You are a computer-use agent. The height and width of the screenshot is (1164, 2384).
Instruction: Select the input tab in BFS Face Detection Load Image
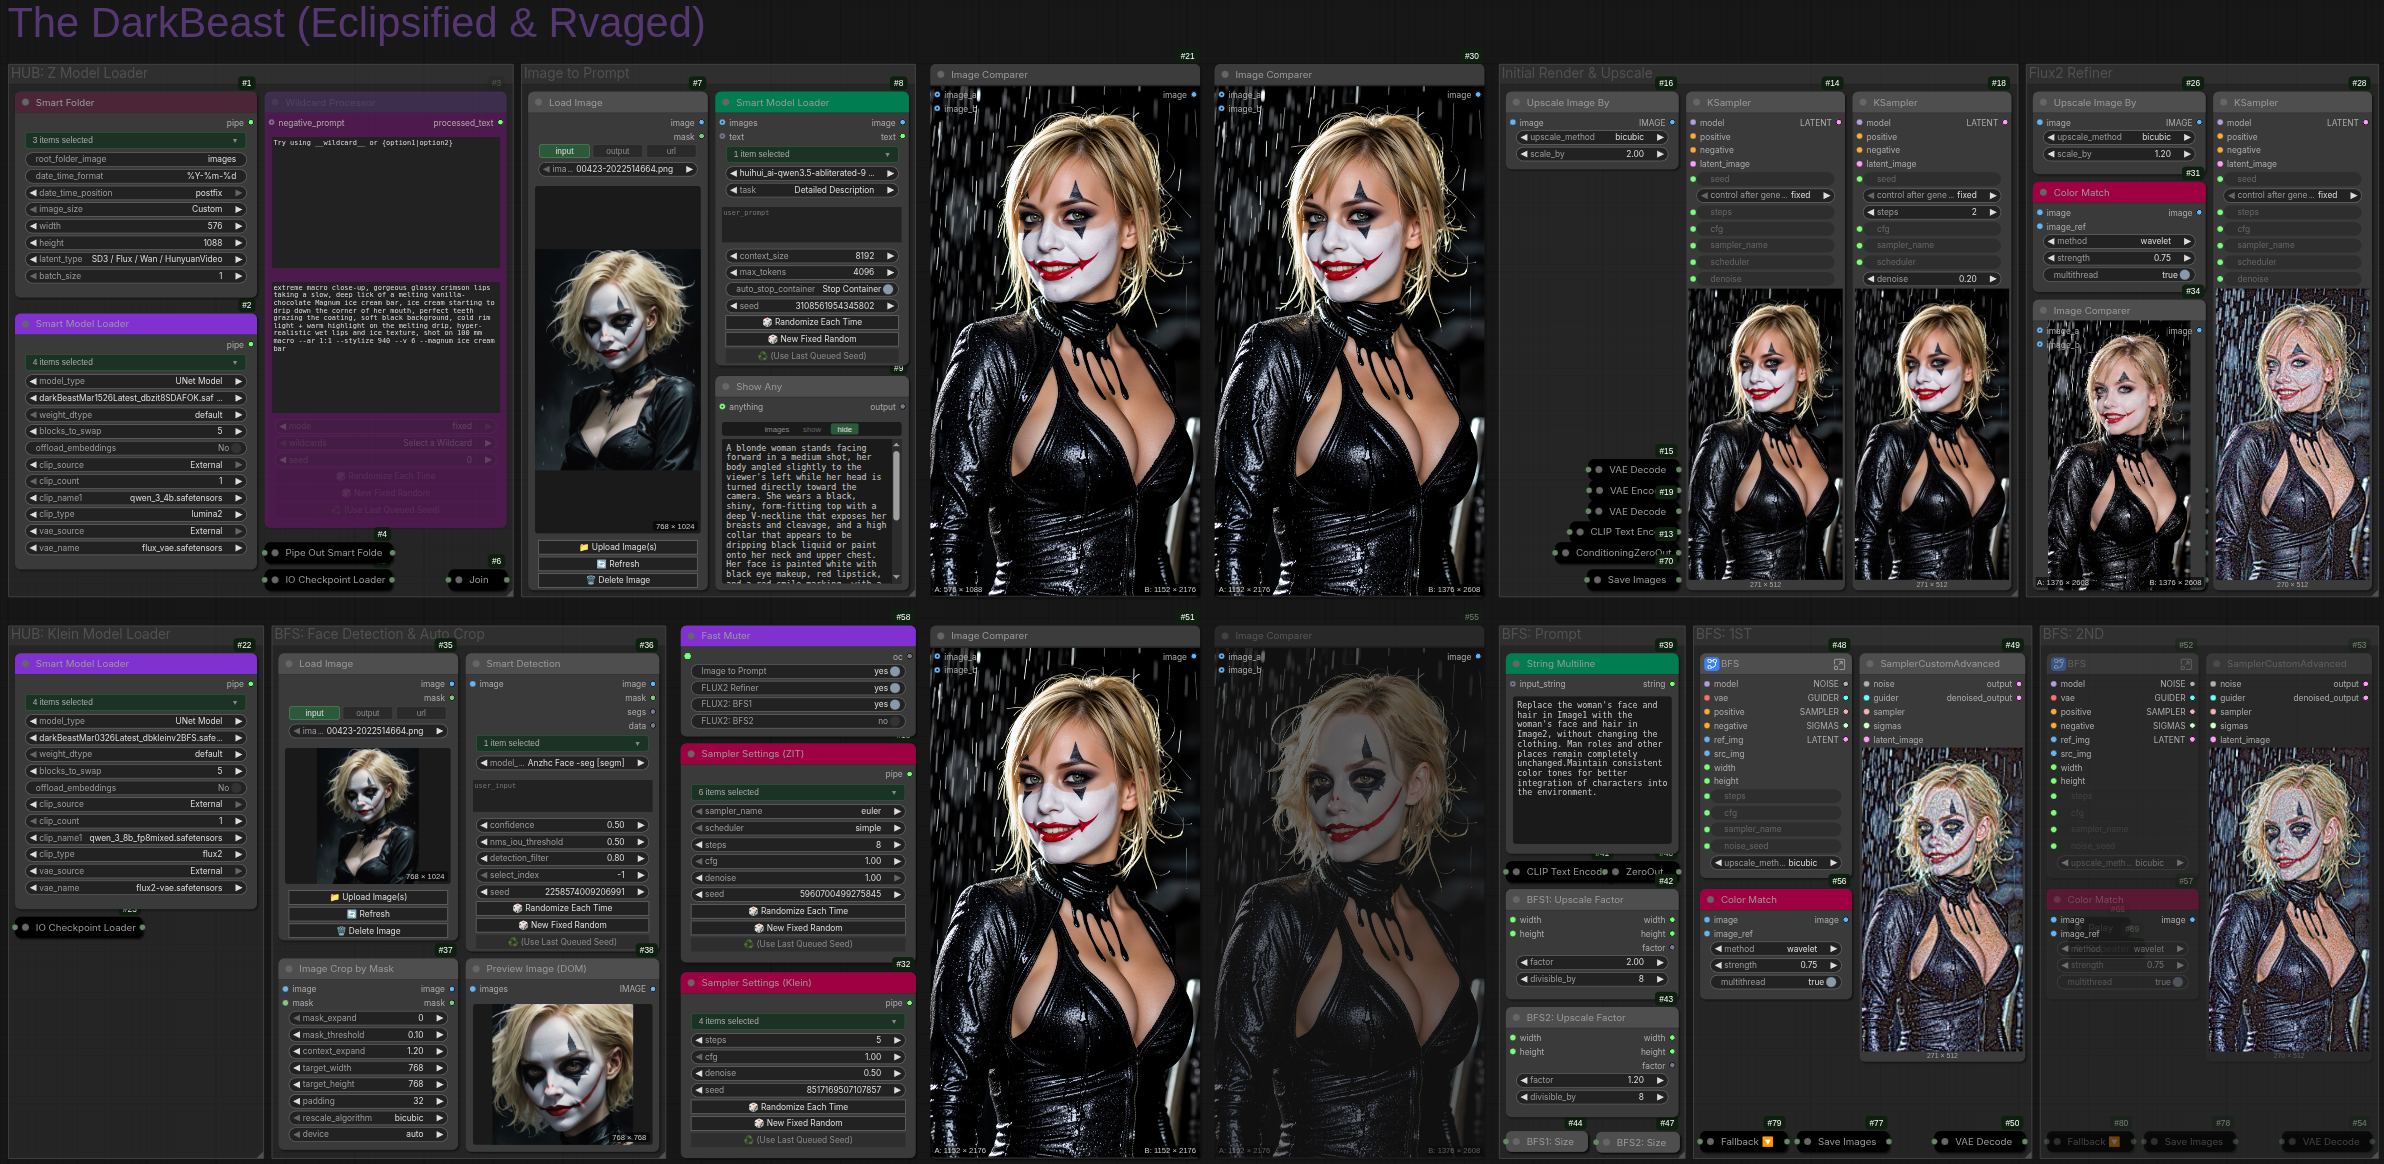click(x=314, y=713)
